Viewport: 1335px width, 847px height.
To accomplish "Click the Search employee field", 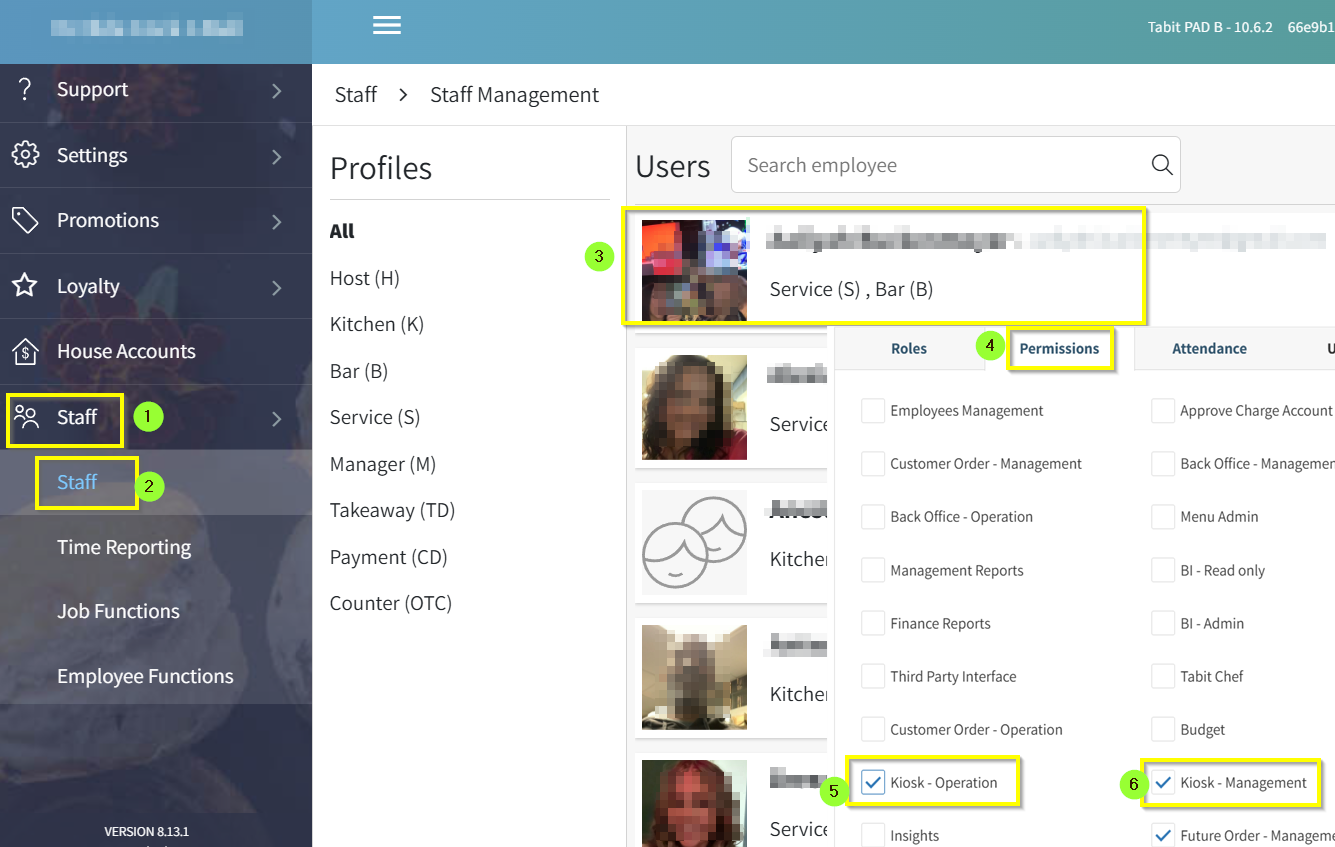I will point(940,165).
